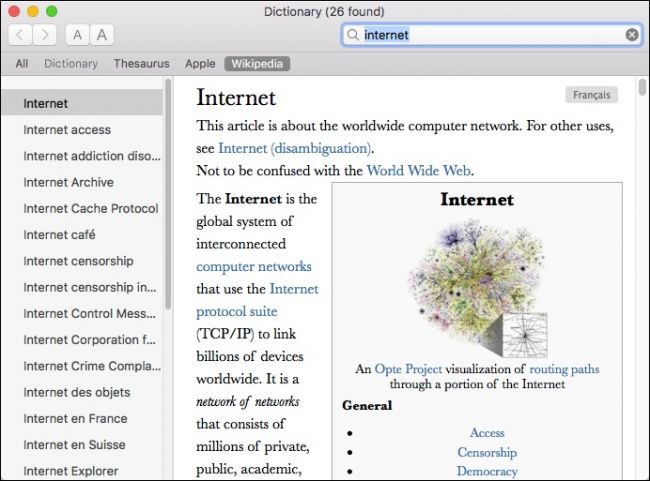The image size is (650, 481).
Task: Open the 'Censorship' link under General
Action: [487, 452]
